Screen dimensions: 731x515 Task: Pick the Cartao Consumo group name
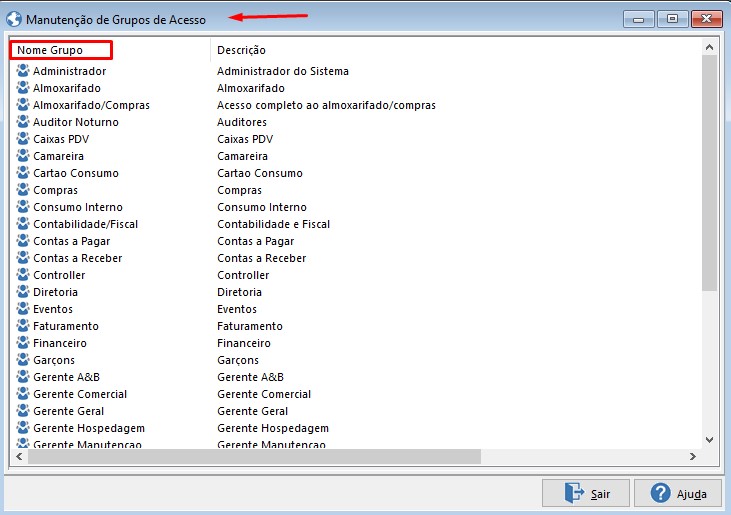(x=76, y=173)
